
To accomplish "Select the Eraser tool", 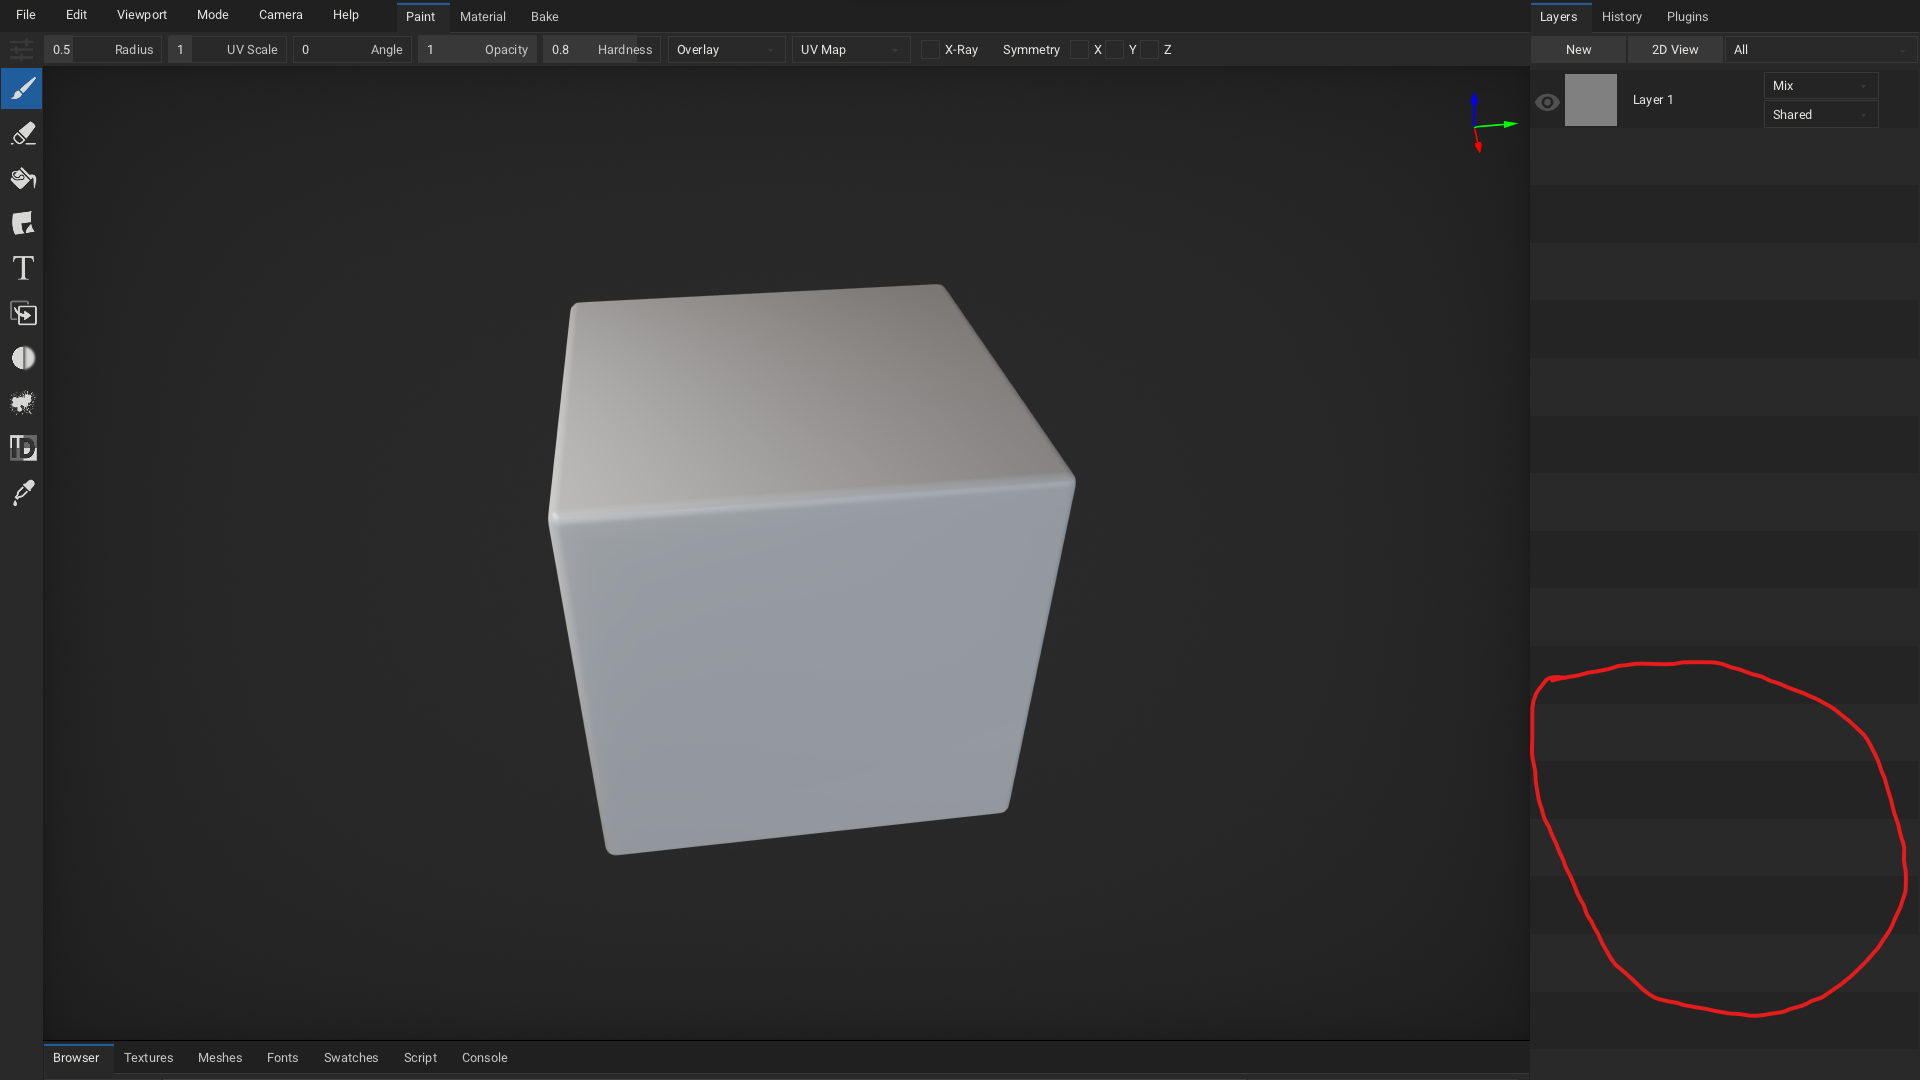I will [23, 134].
